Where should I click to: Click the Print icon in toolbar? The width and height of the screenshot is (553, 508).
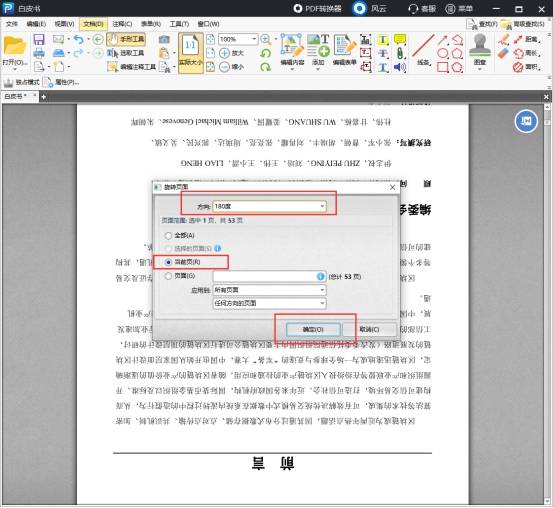(39, 53)
